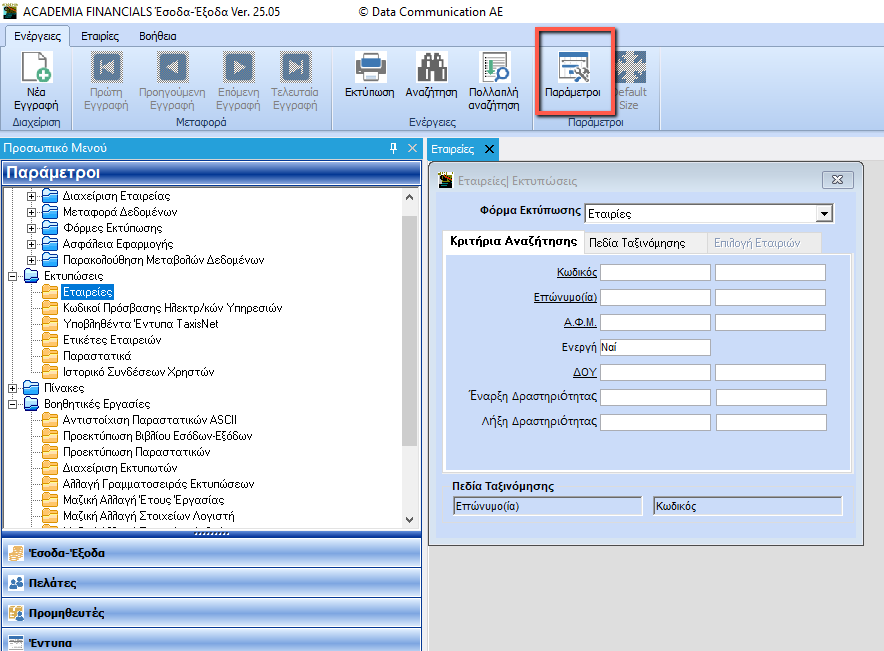Click the Επώνυμο(ία) field label link
This screenshot has height=651, width=884.
[565, 297]
